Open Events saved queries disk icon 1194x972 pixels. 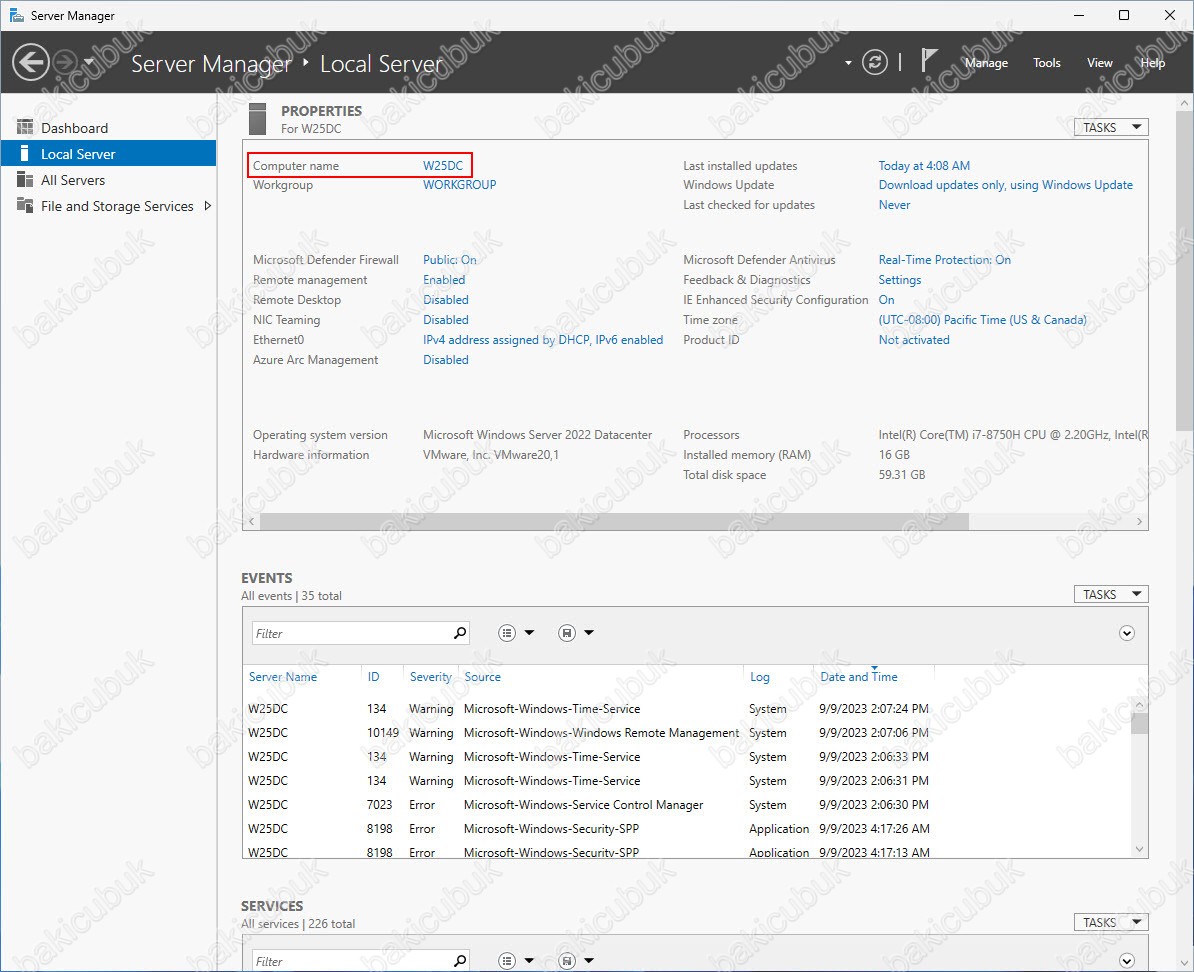[x=567, y=633]
